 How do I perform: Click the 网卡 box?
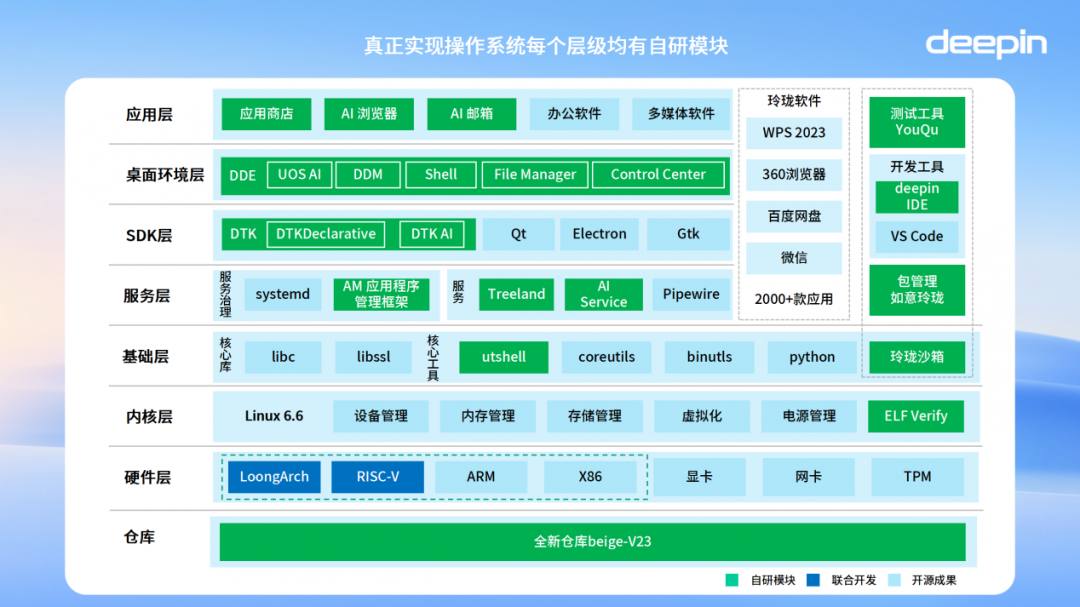tap(808, 477)
